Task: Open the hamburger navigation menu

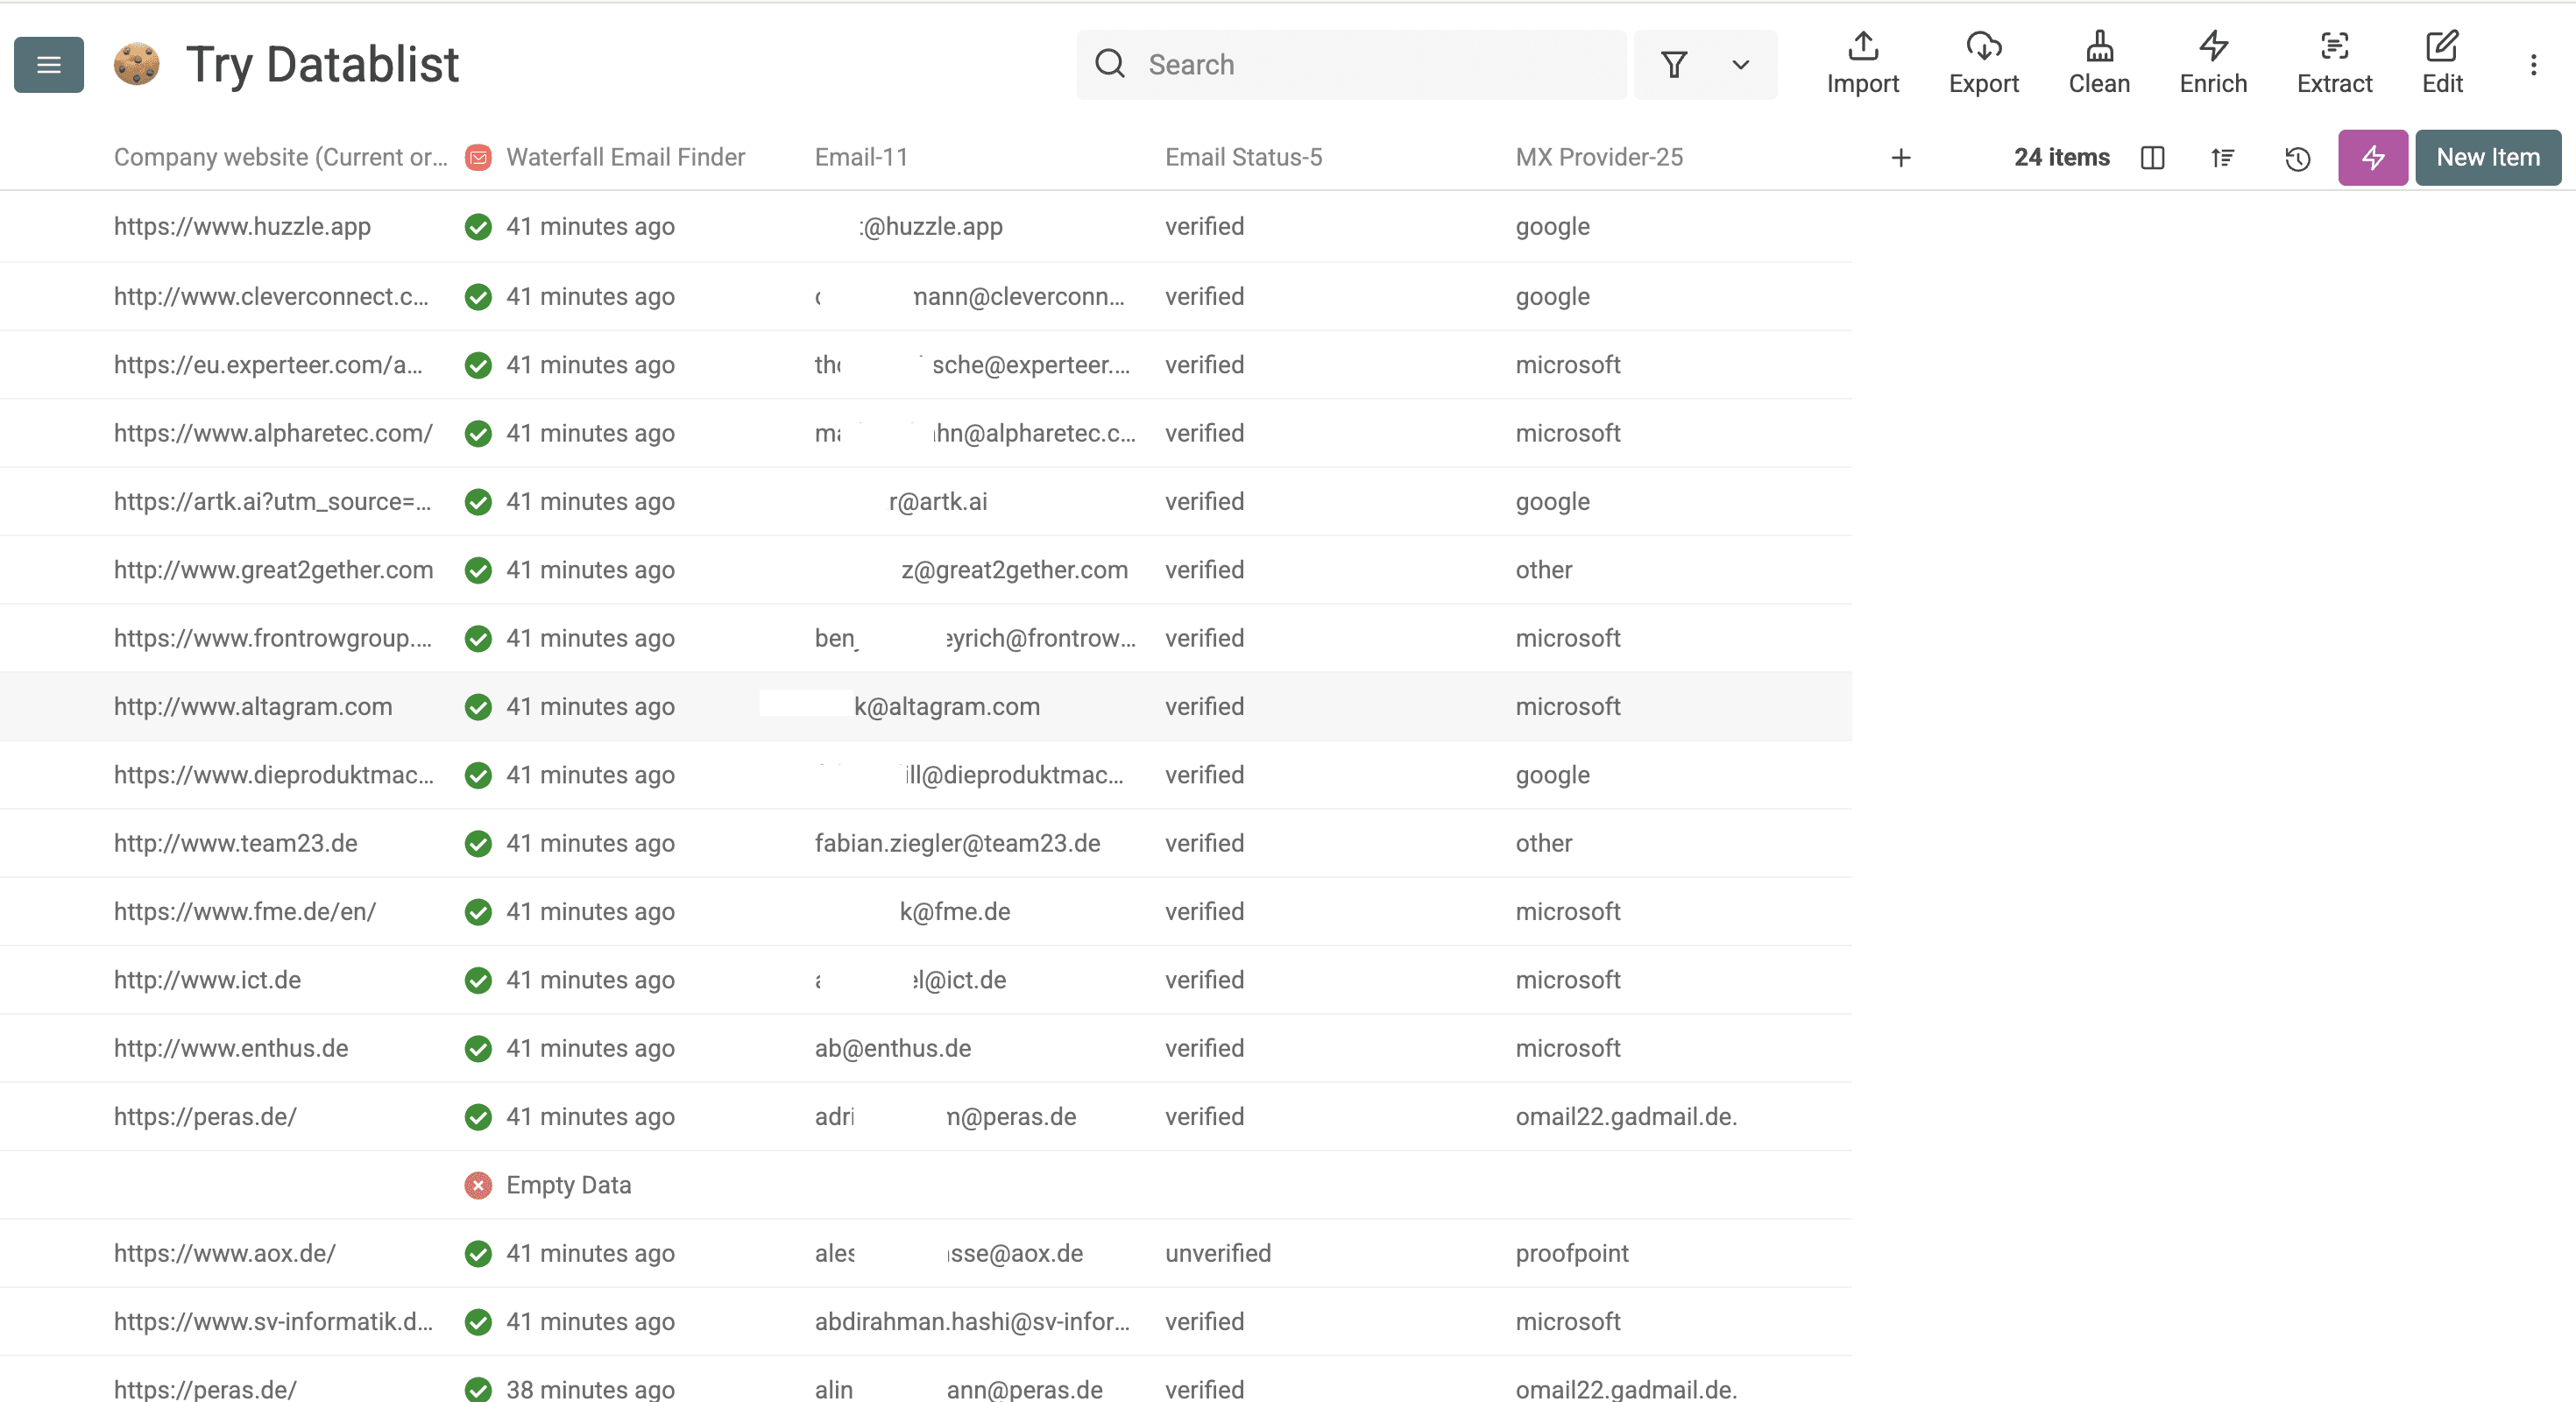Action: point(48,64)
